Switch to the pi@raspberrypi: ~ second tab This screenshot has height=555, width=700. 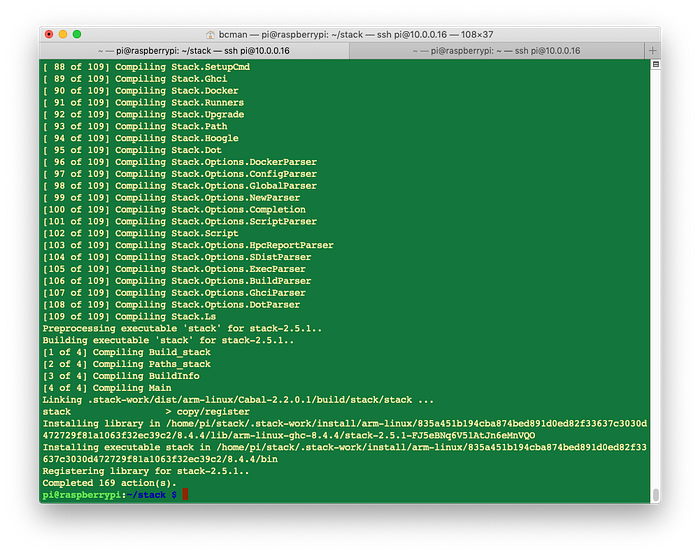(x=496, y=51)
